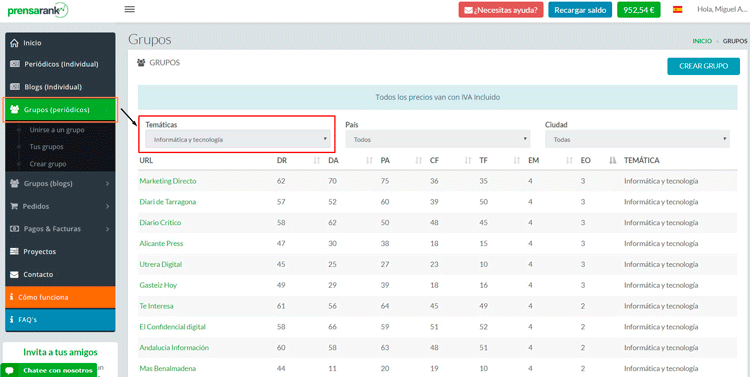Open the Marketing Directo link
Screen dimensions: 750x377
[x=168, y=181]
